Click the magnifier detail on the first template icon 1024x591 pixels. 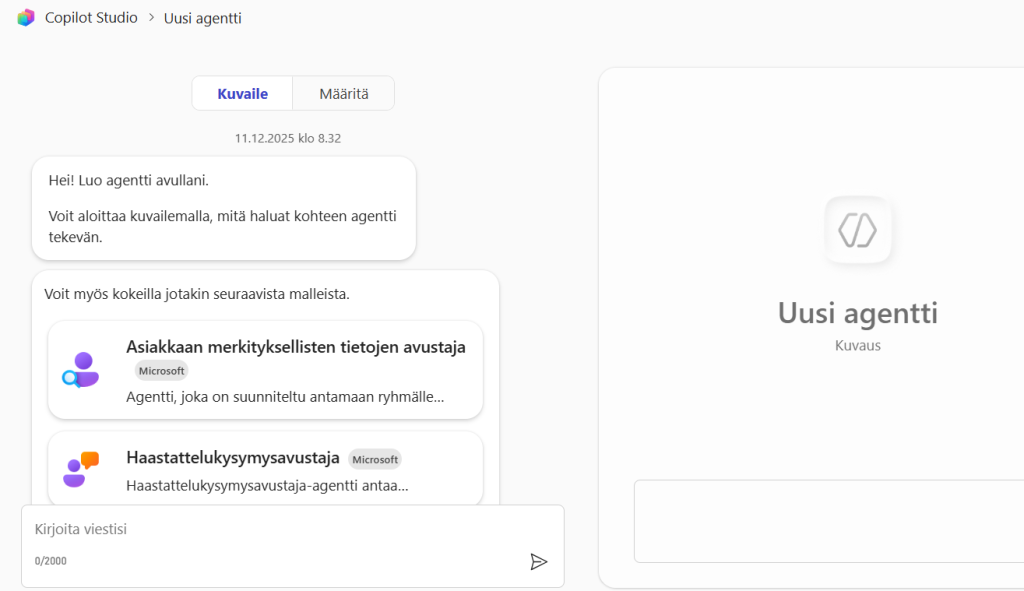coord(71,379)
